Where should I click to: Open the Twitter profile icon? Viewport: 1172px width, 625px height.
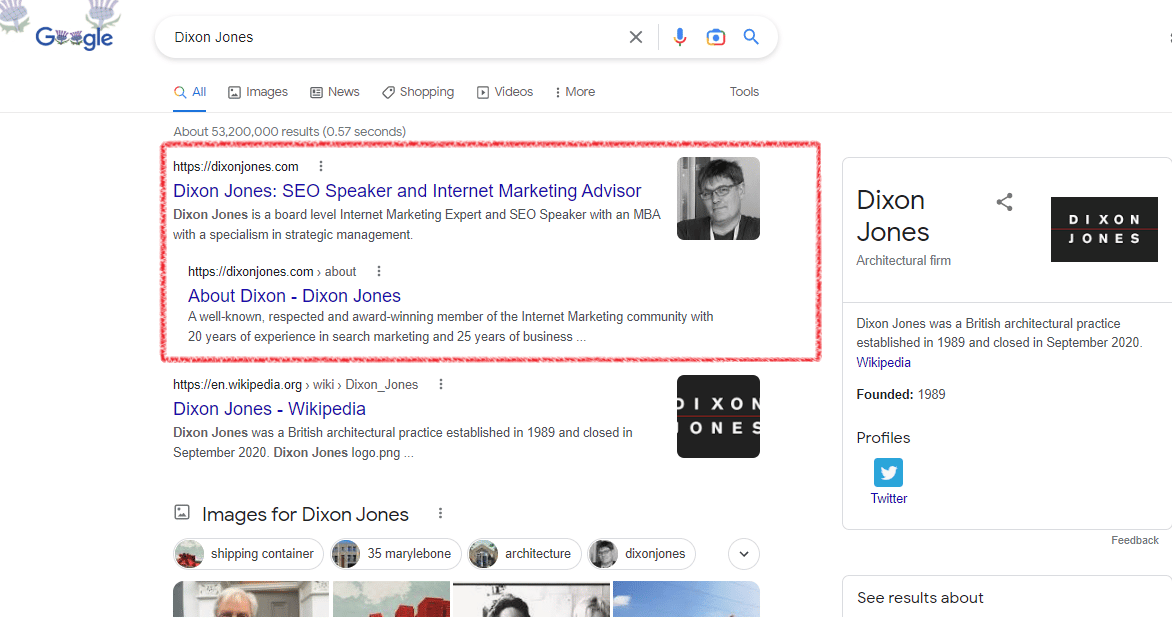point(888,472)
